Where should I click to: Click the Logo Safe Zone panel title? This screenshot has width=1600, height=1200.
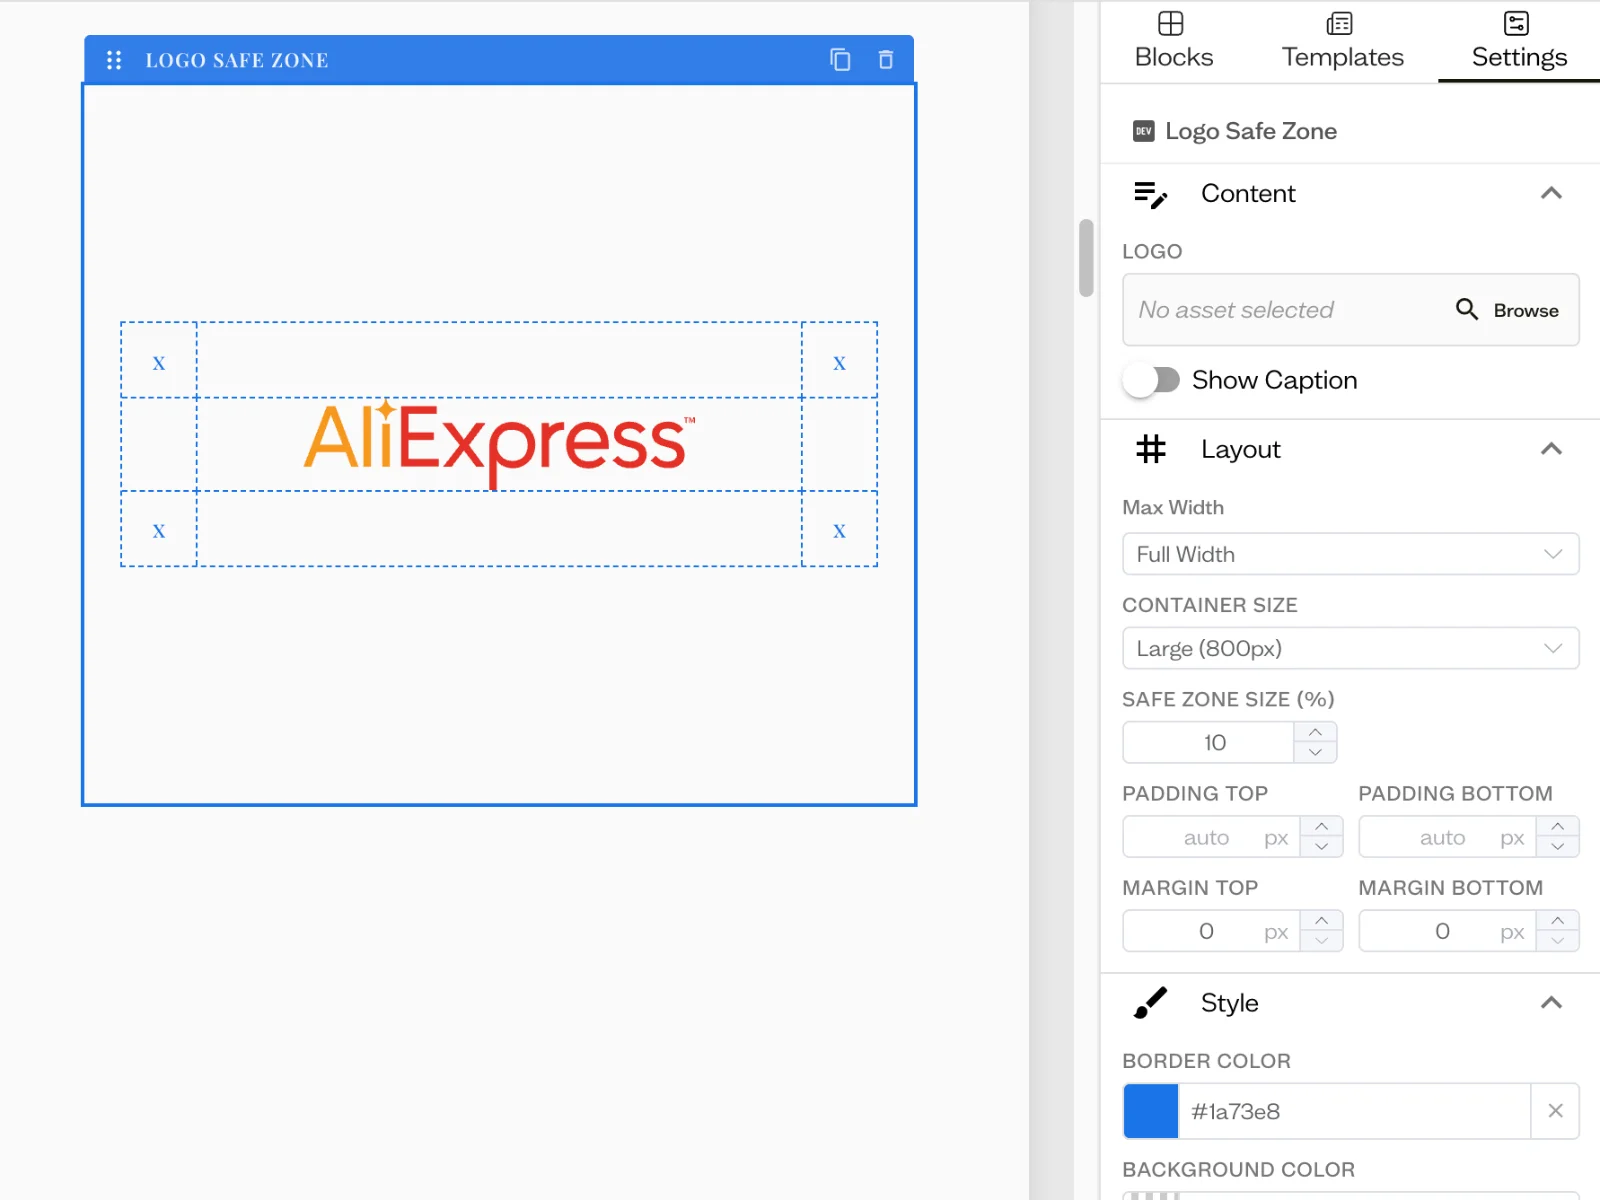tap(1251, 131)
